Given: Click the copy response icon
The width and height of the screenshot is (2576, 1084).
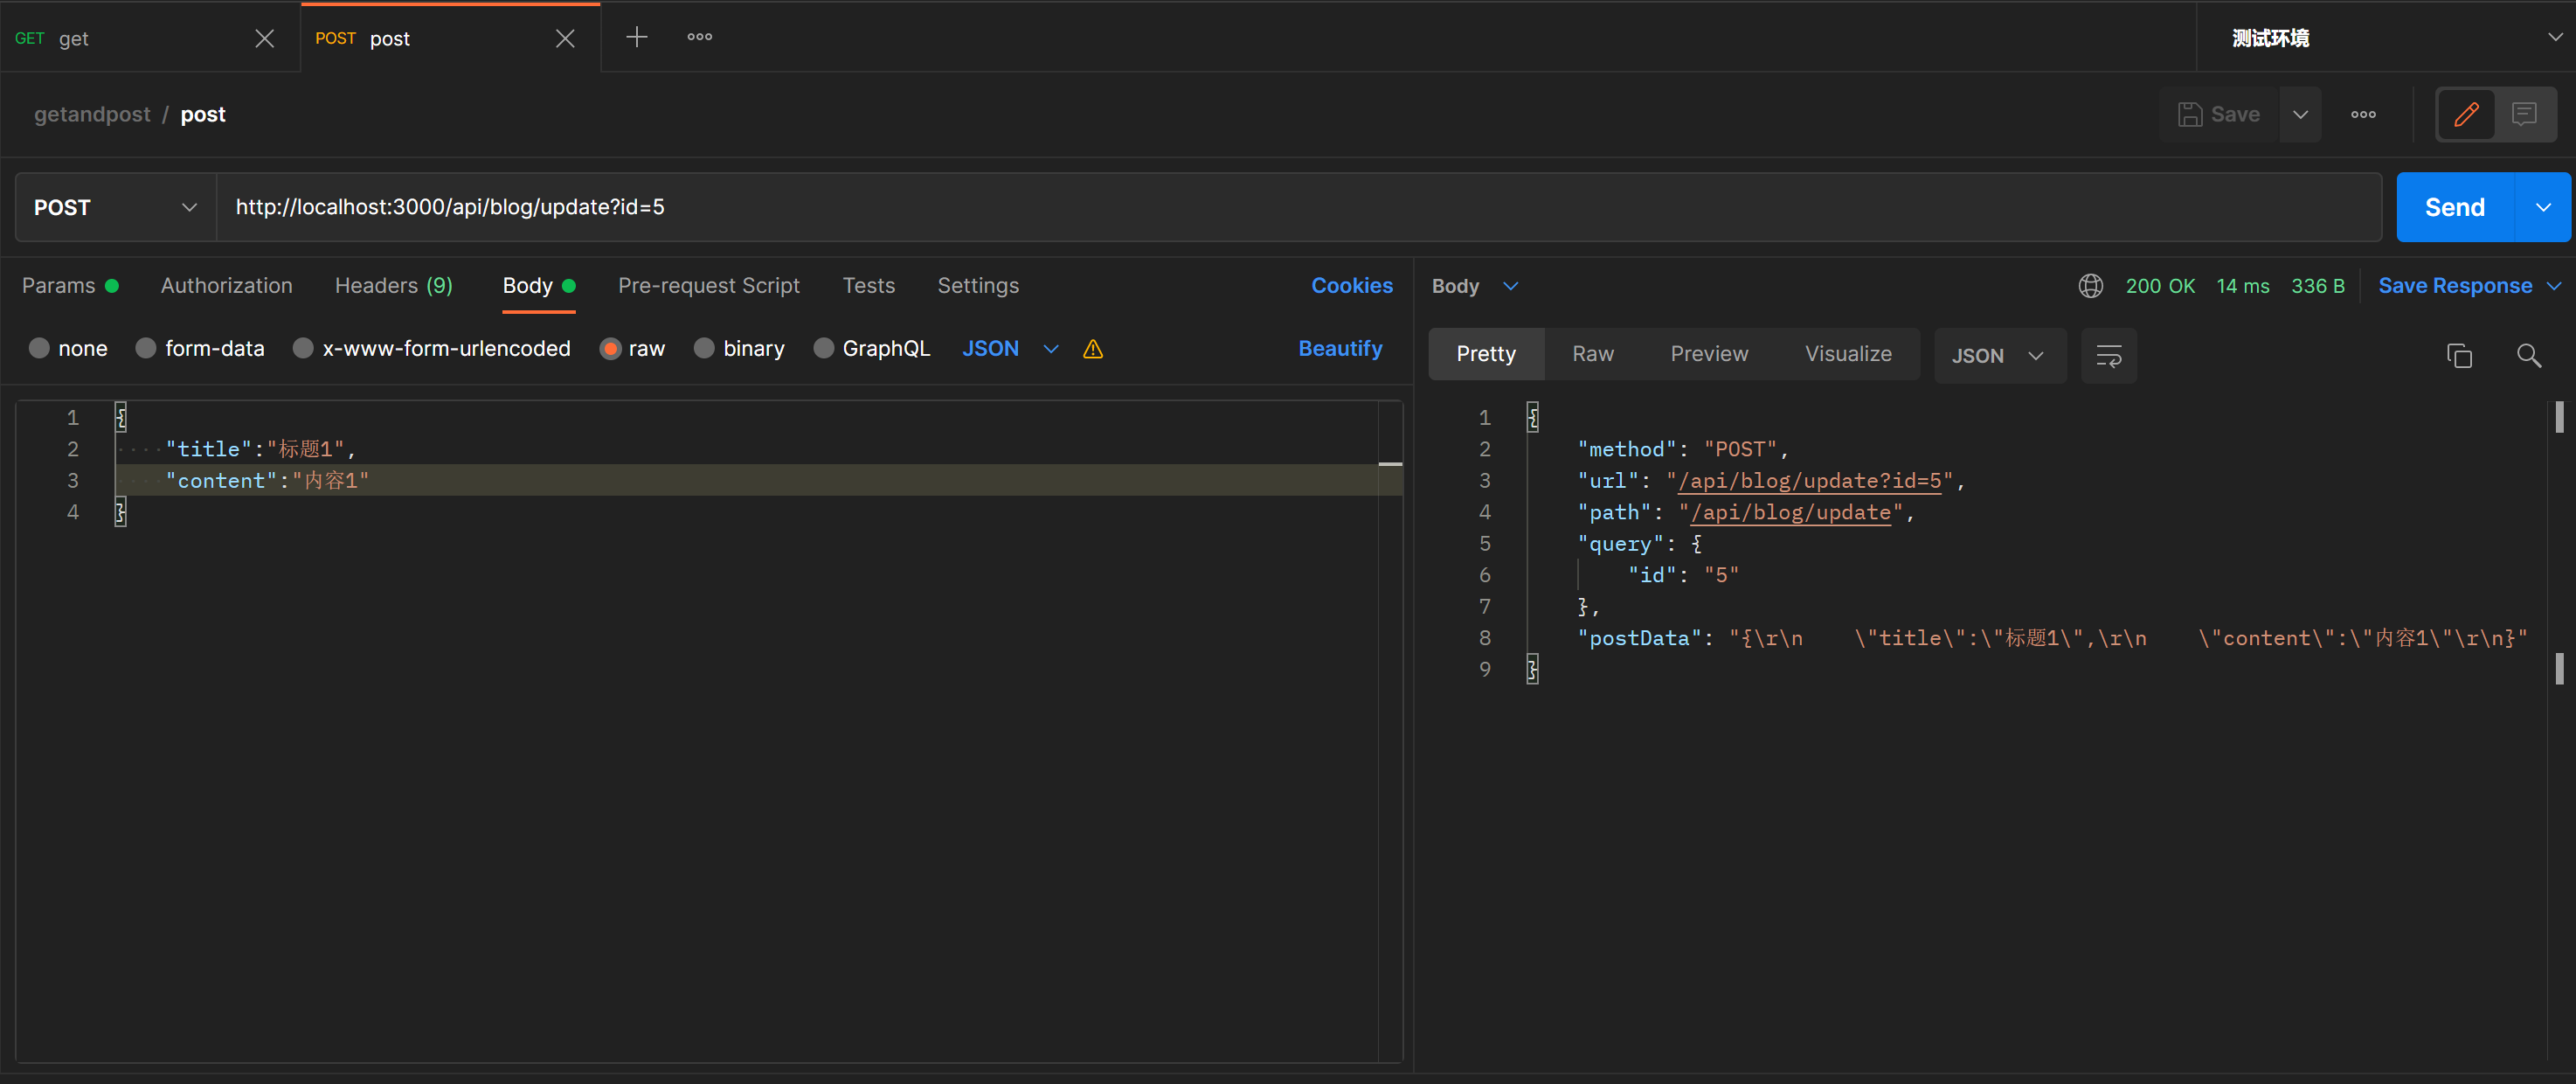Looking at the screenshot, I should 2459,355.
